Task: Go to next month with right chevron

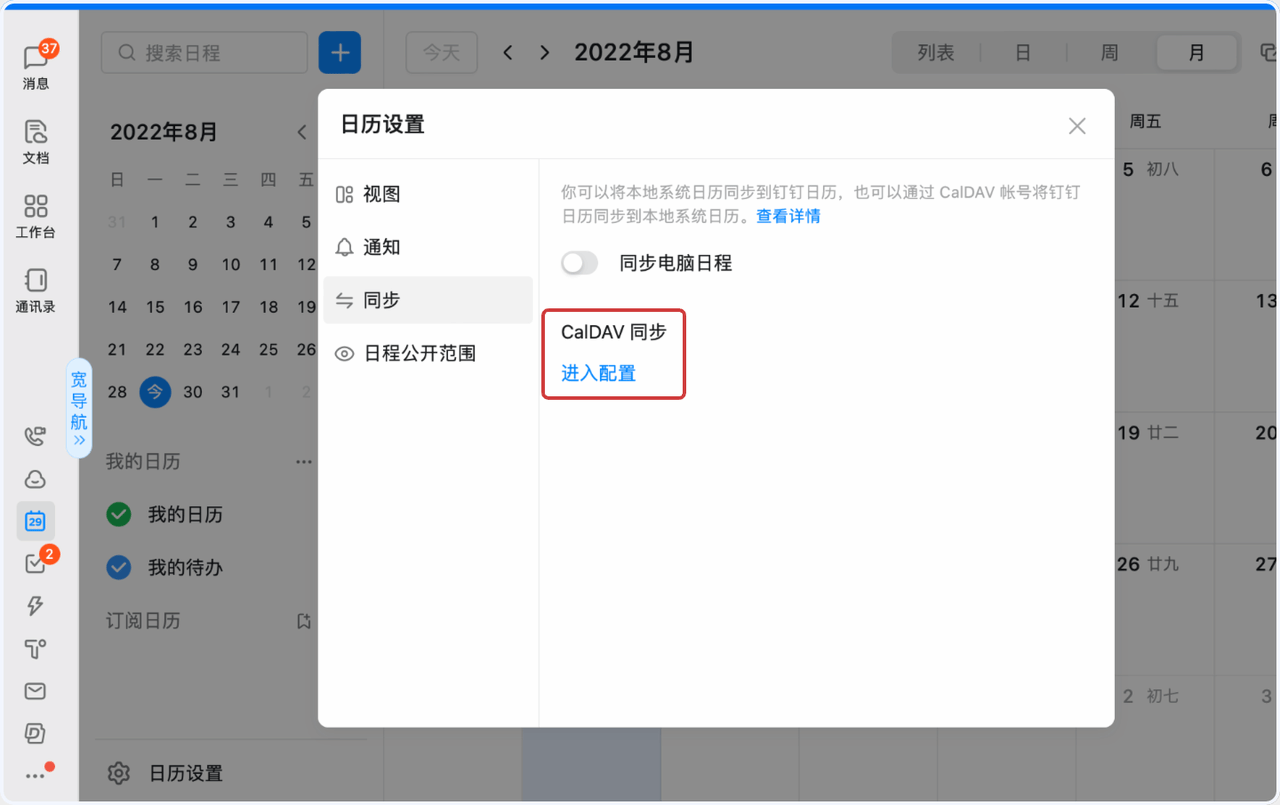Action: coord(544,53)
